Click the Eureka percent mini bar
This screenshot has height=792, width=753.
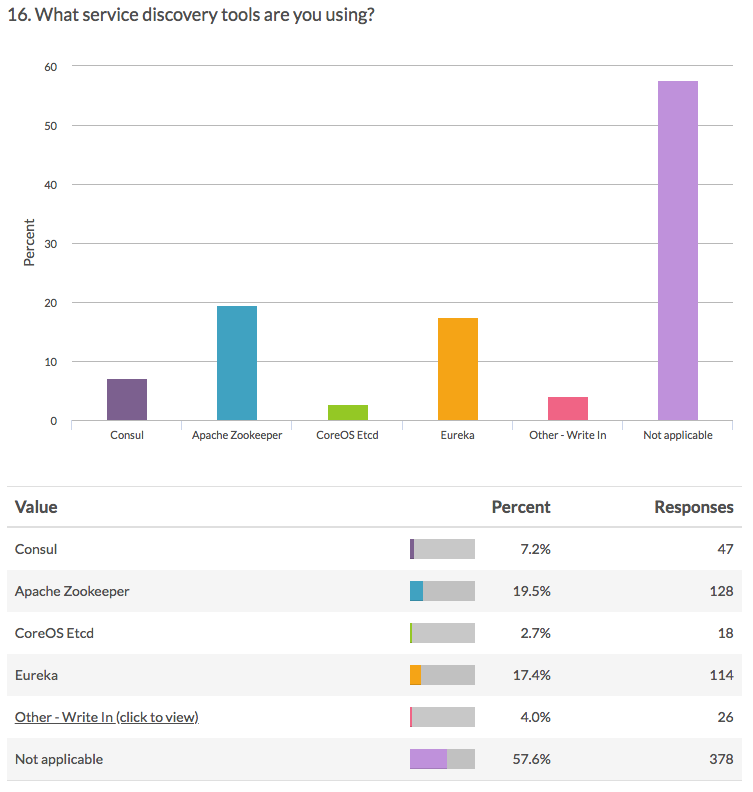(442, 675)
